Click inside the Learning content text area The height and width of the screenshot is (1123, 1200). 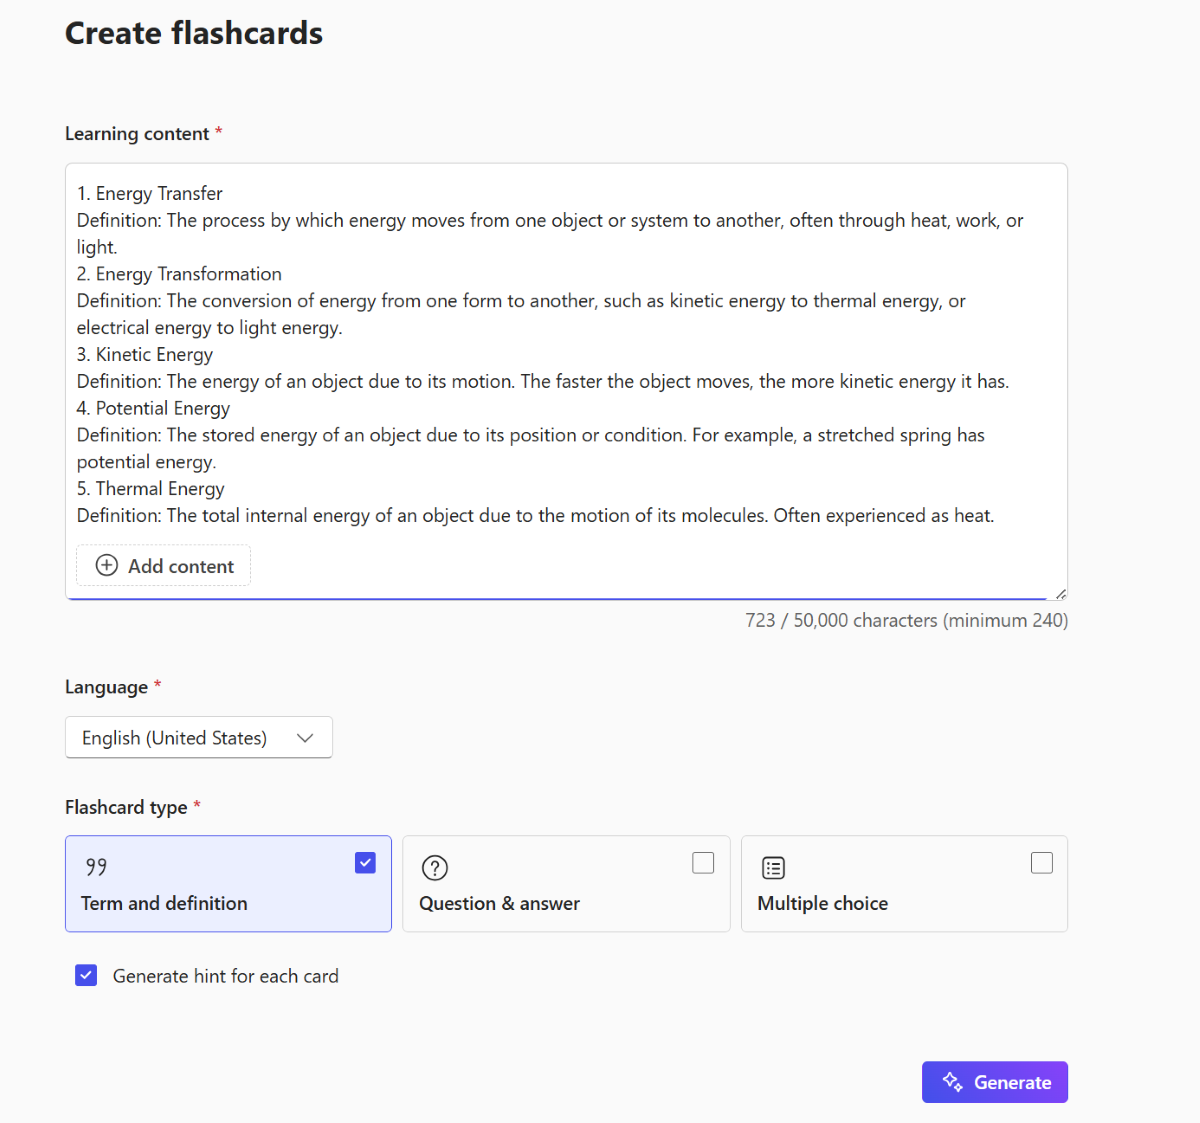coord(566,381)
